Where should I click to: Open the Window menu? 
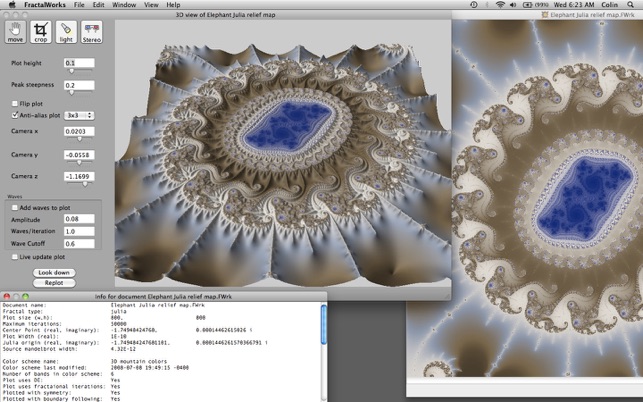[124, 5]
